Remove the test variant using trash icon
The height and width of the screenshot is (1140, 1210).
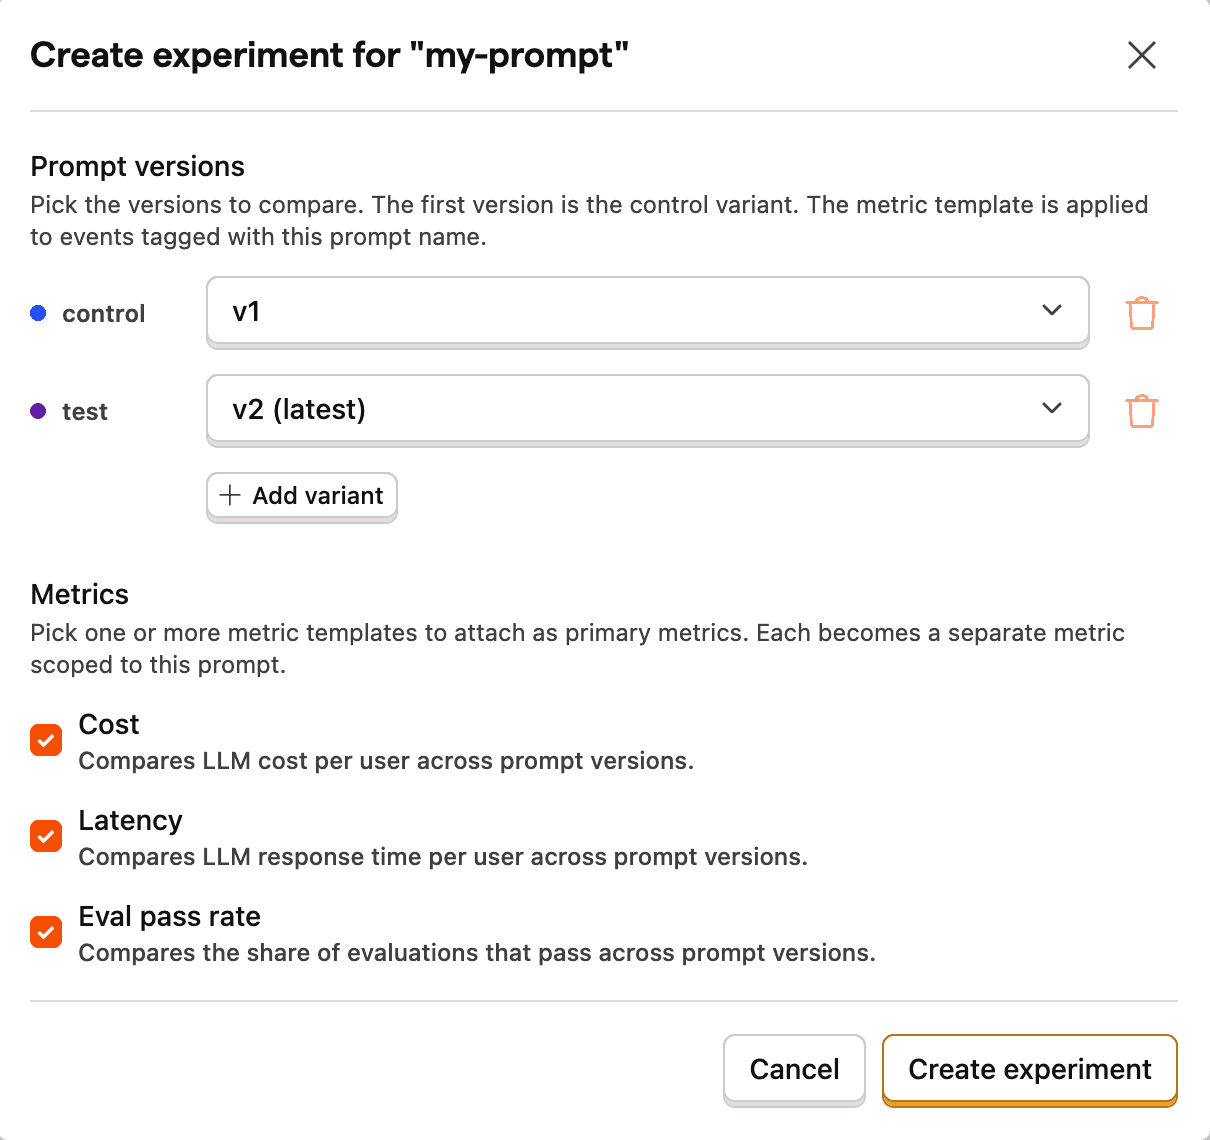pyautogui.click(x=1141, y=411)
